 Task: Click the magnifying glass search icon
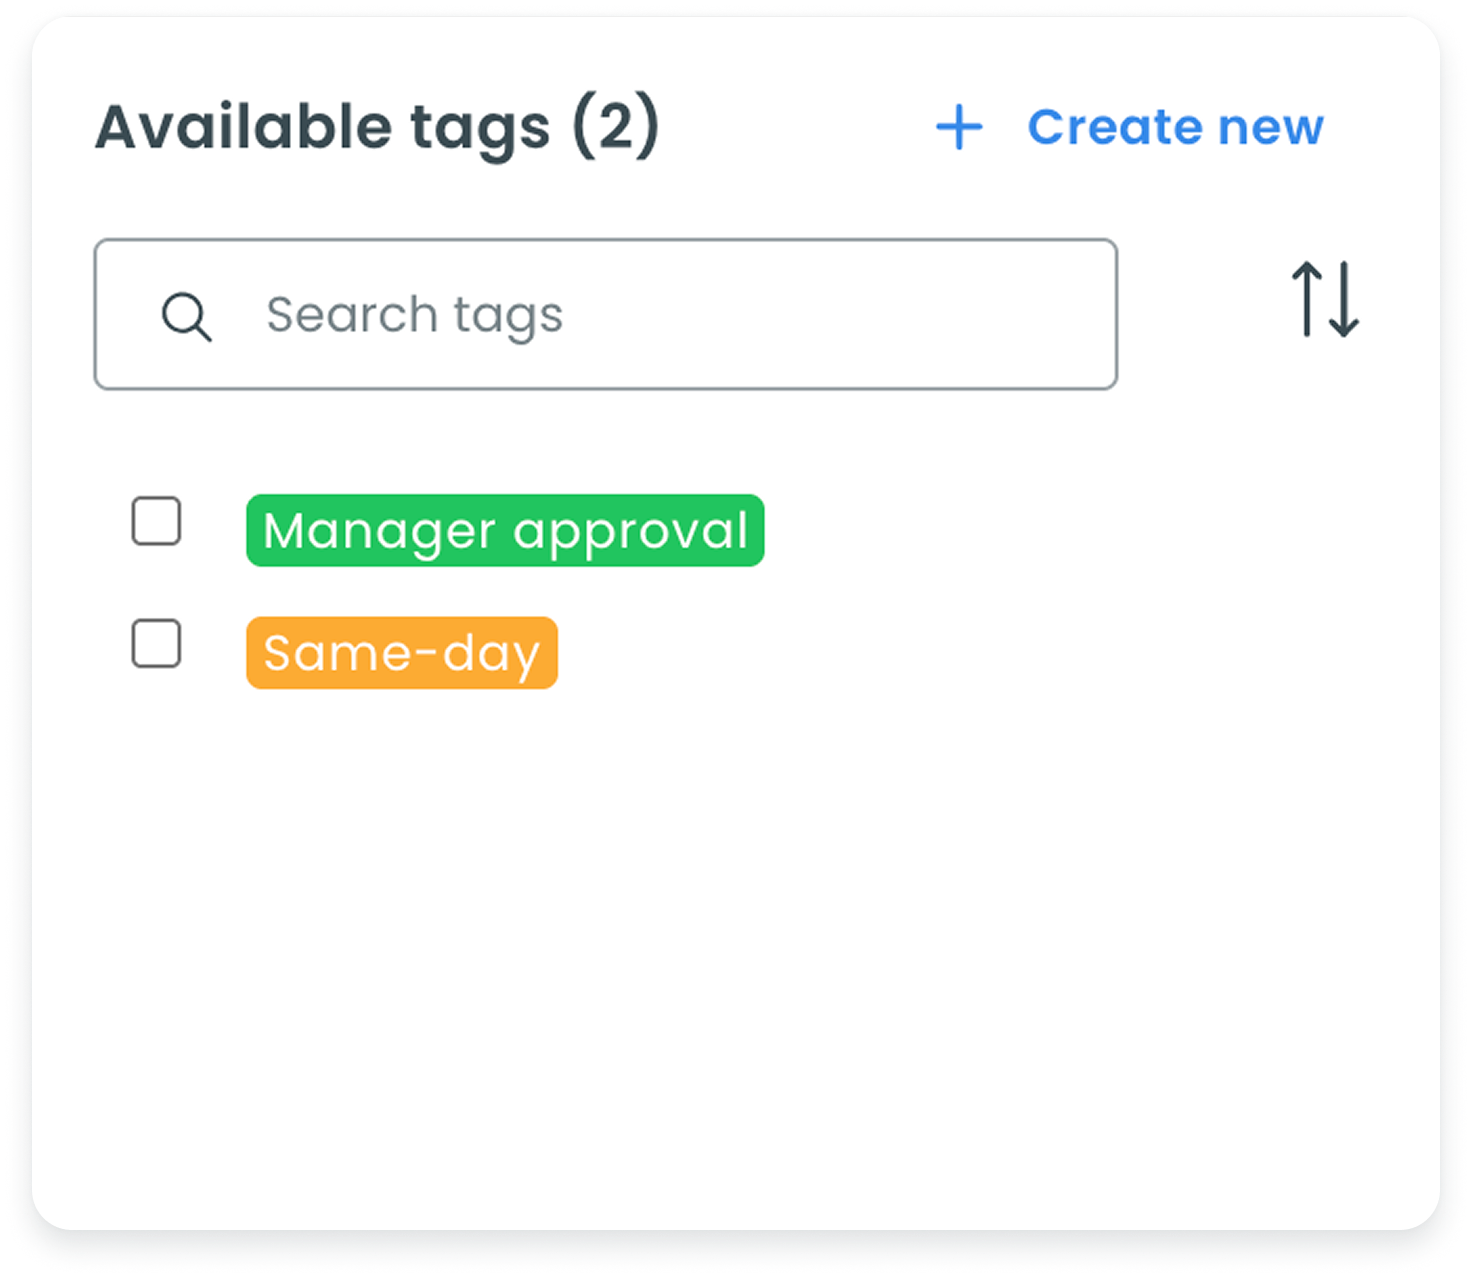(186, 316)
